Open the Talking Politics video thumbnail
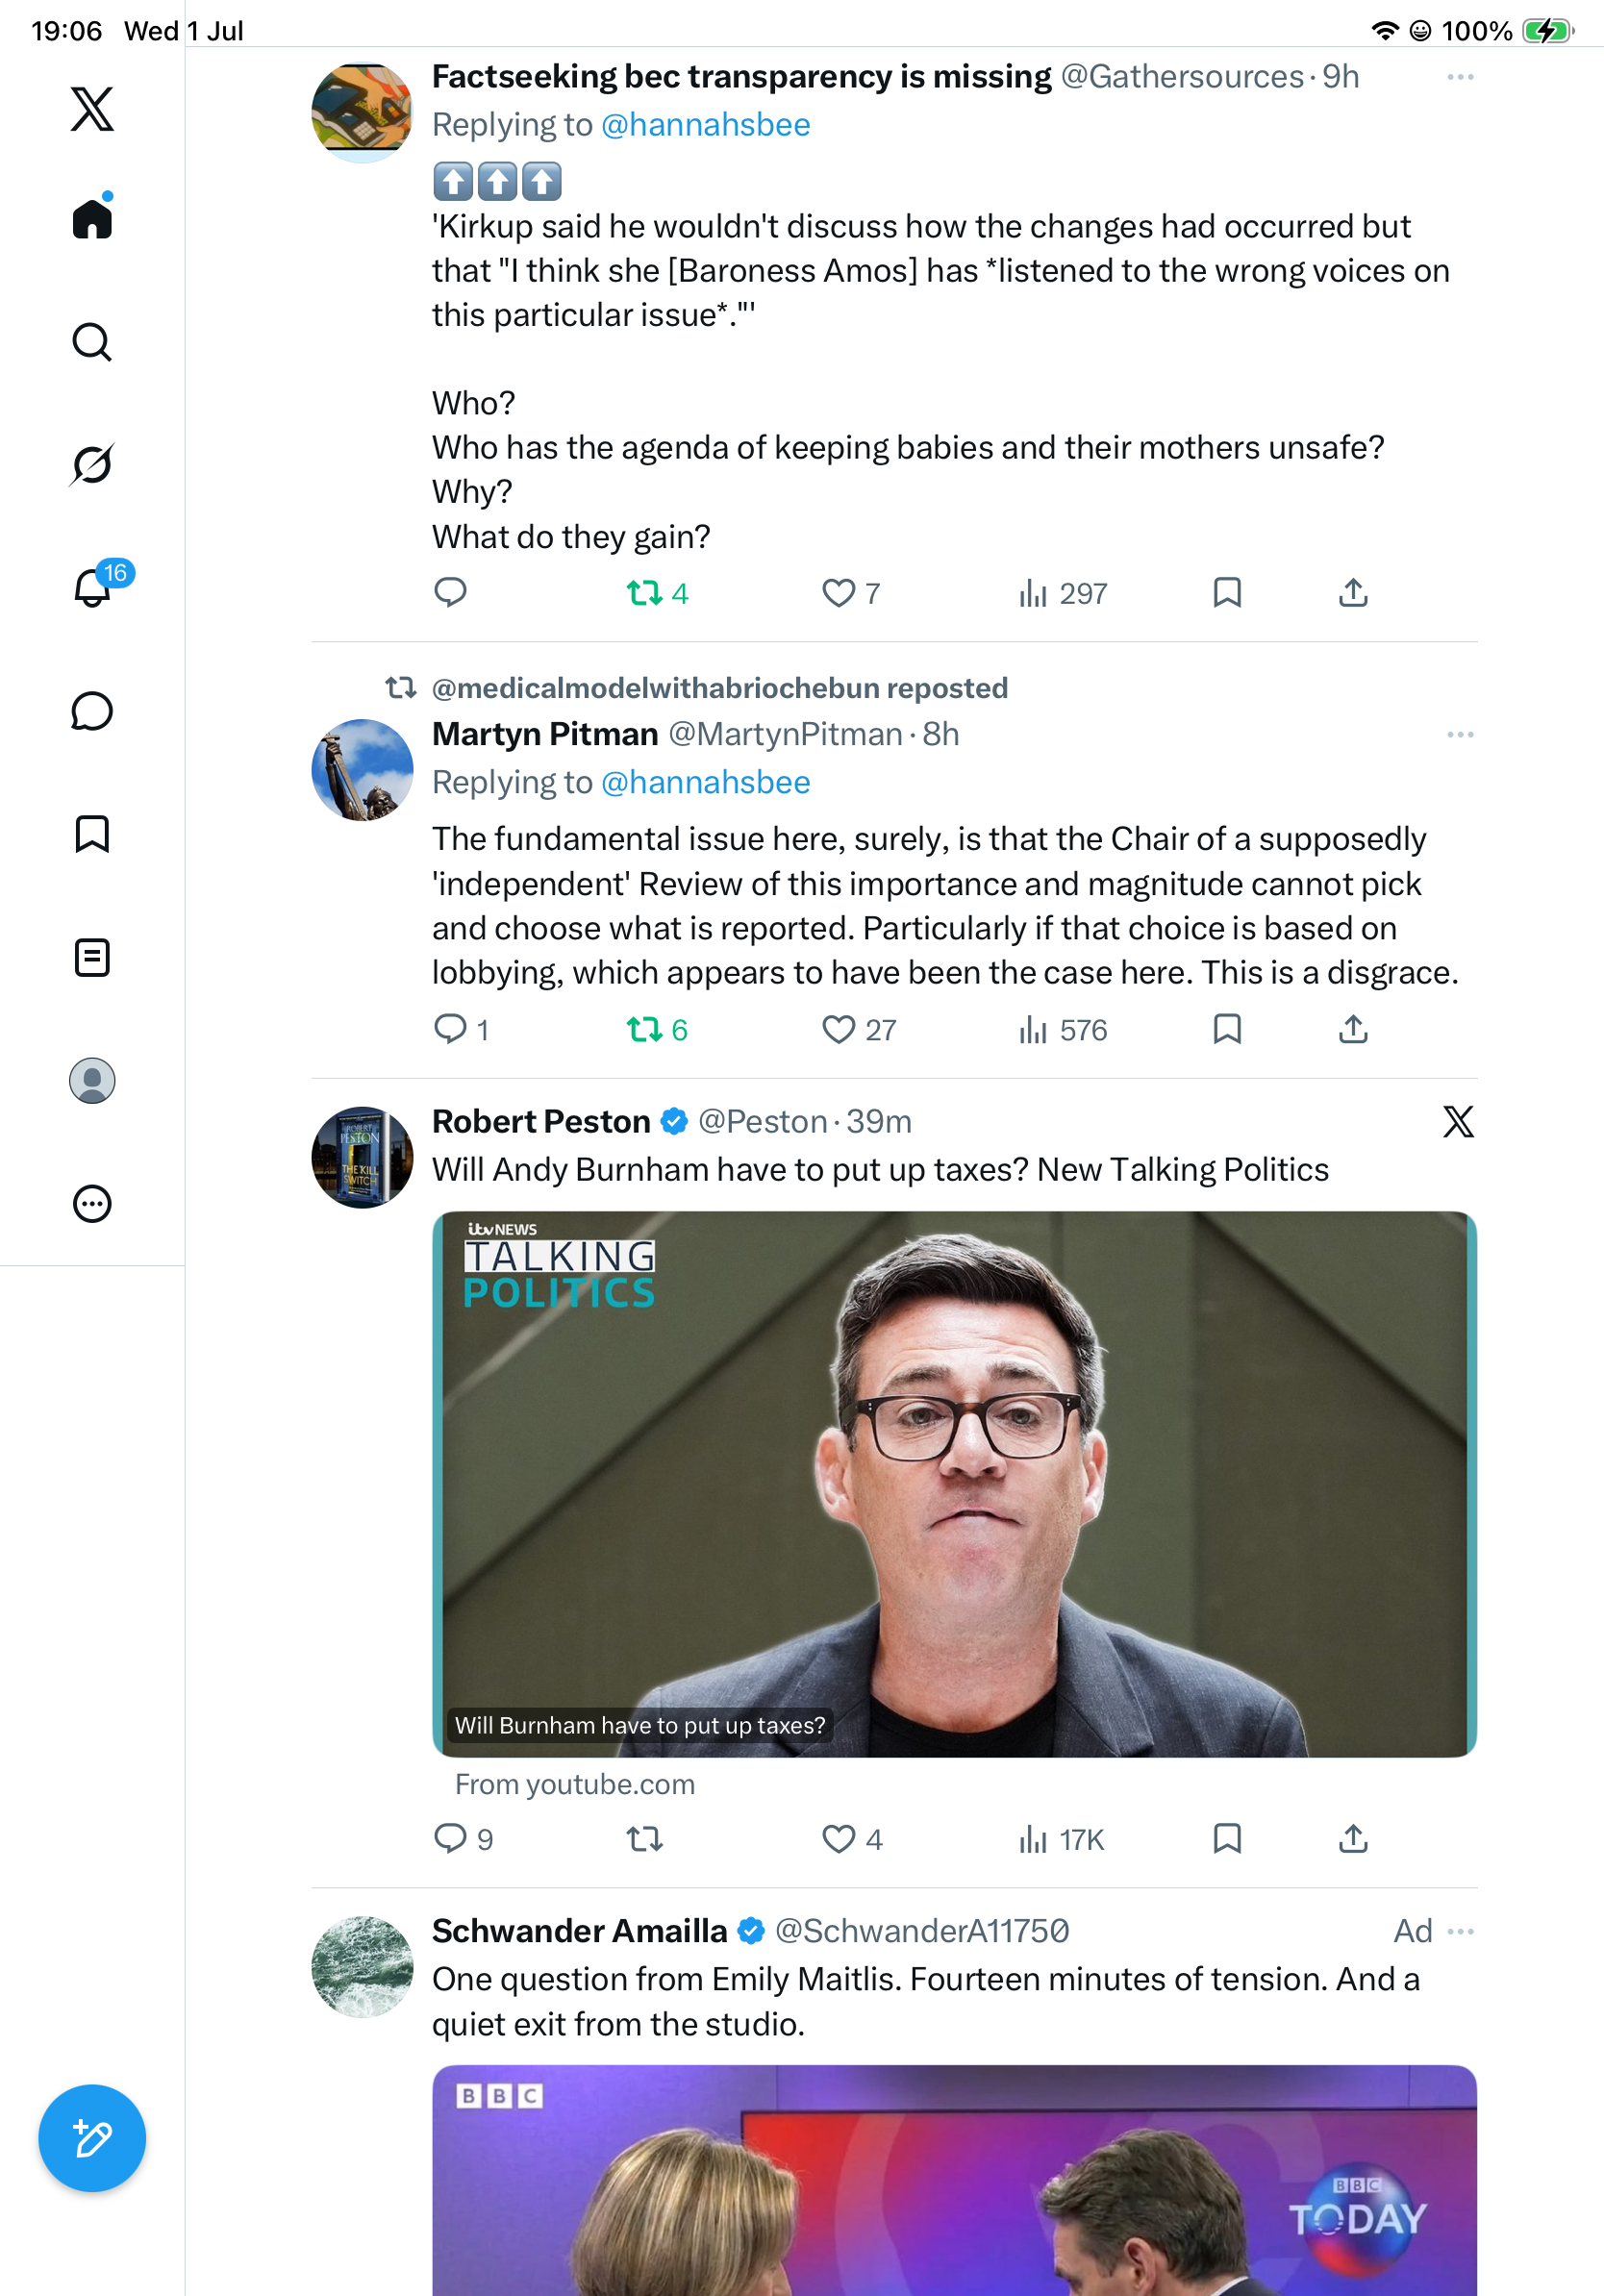This screenshot has width=1604, height=2296. tap(954, 1484)
